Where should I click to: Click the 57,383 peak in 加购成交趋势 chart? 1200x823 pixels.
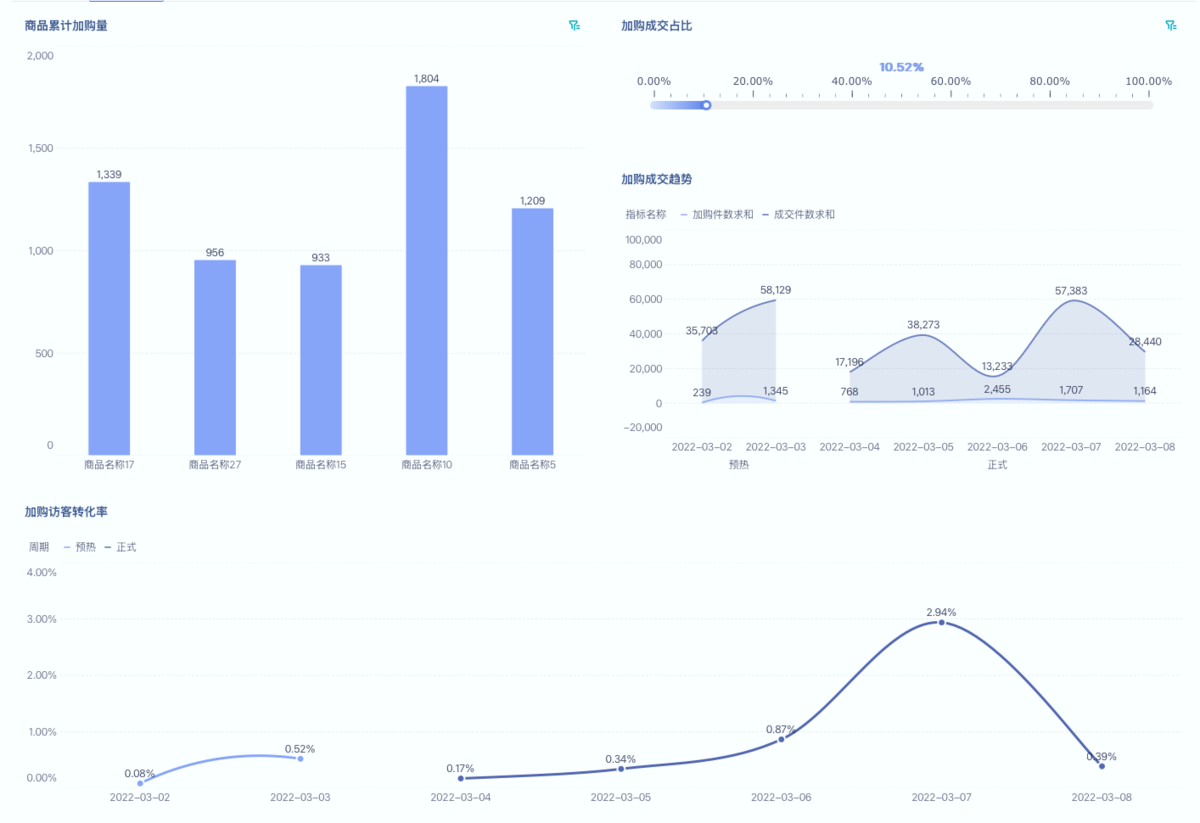1071,301
